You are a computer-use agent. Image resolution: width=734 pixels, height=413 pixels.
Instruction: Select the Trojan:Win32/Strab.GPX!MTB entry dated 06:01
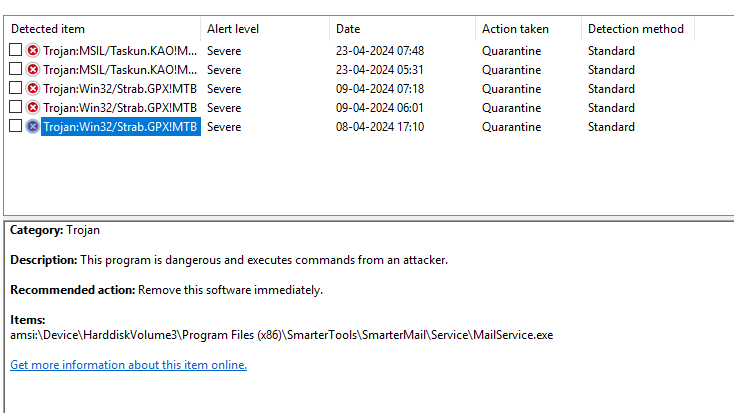tap(120, 108)
